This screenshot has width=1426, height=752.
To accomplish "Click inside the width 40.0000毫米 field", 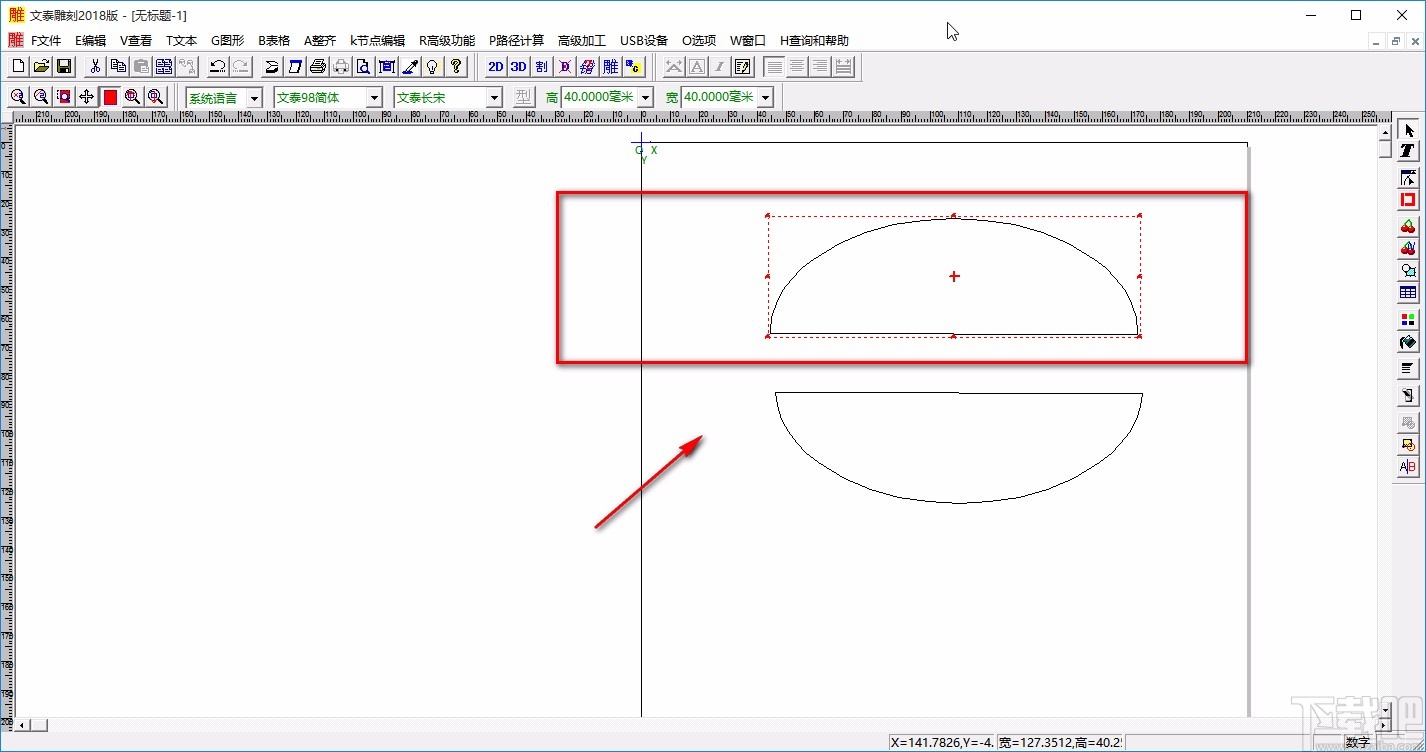I will click(x=719, y=97).
